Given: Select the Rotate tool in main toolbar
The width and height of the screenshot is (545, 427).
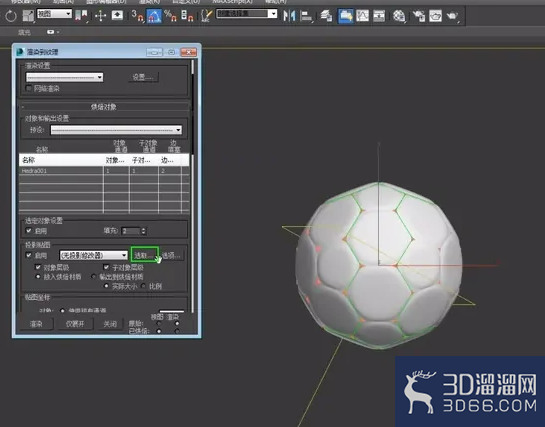Looking at the screenshot, I should coord(11,16).
